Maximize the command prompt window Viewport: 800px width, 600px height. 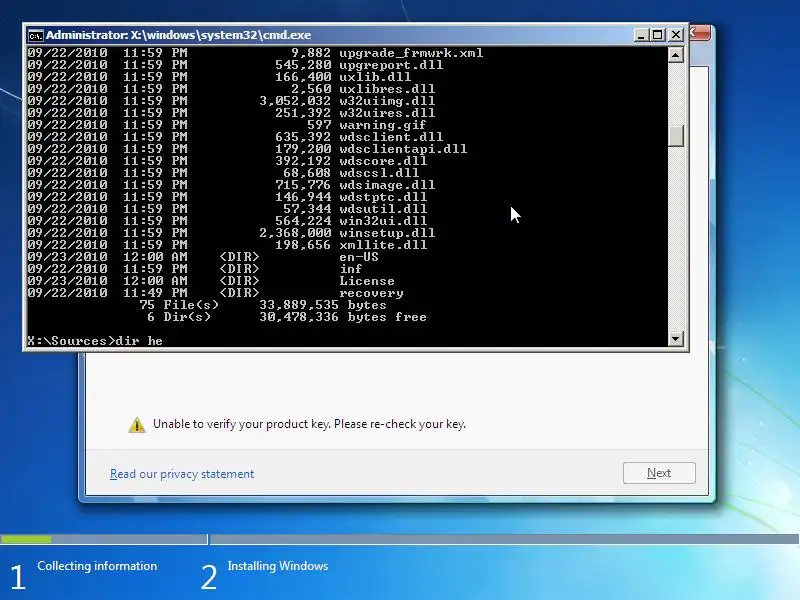(658, 35)
